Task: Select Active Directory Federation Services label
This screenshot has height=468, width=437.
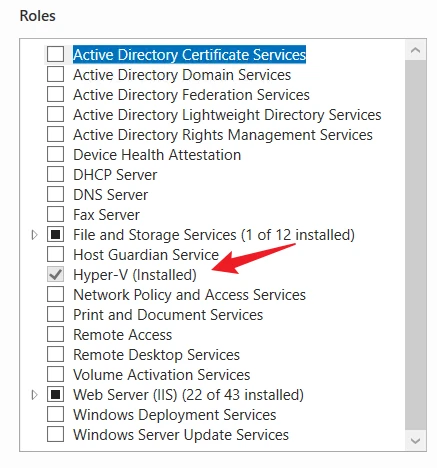Action: (x=191, y=95)
